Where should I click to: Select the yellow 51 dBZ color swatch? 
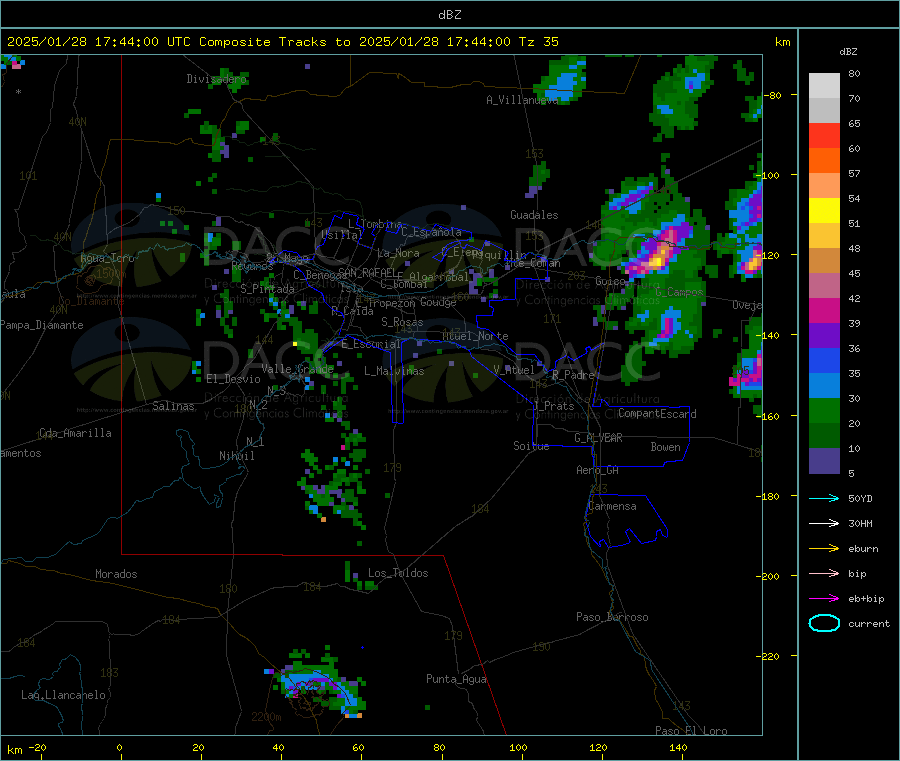tap(824, 211)
